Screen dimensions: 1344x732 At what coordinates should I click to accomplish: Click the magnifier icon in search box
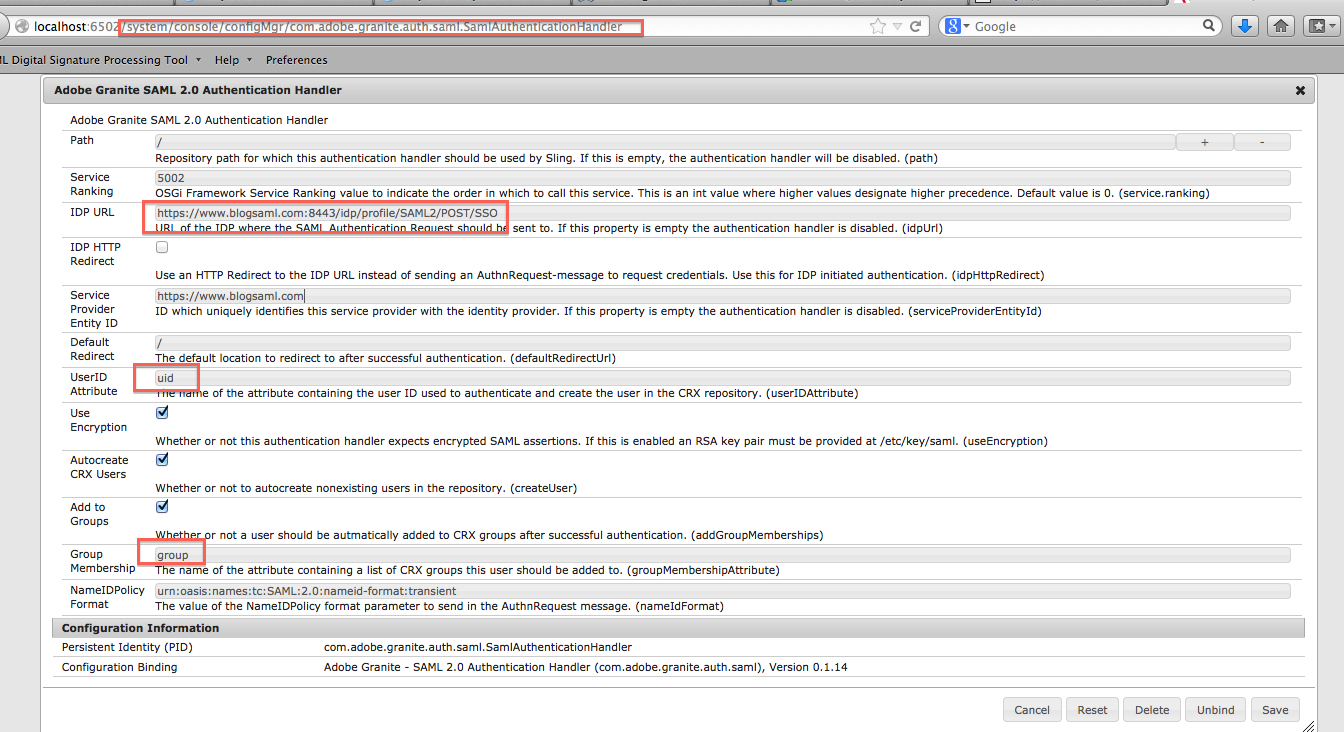coord(1210,26)
